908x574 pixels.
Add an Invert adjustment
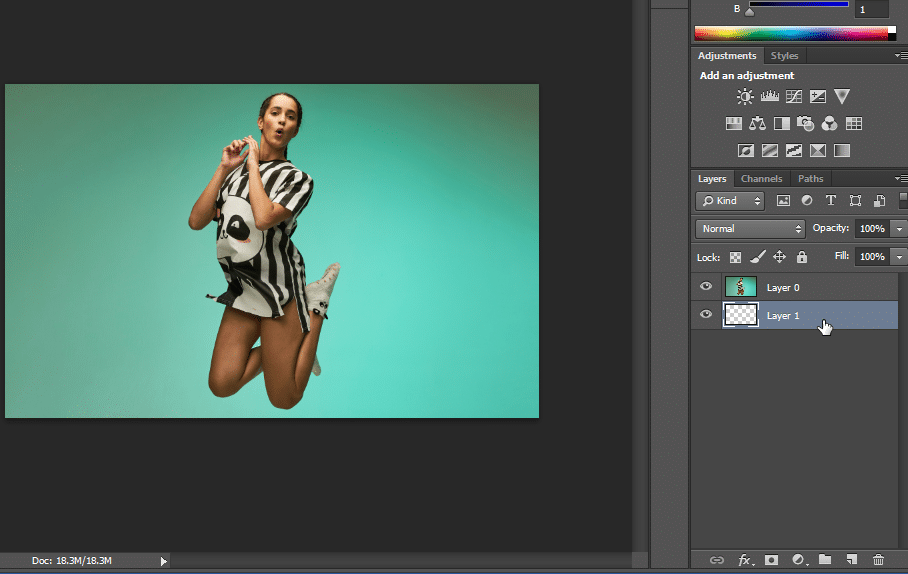[x=746, y=151]
